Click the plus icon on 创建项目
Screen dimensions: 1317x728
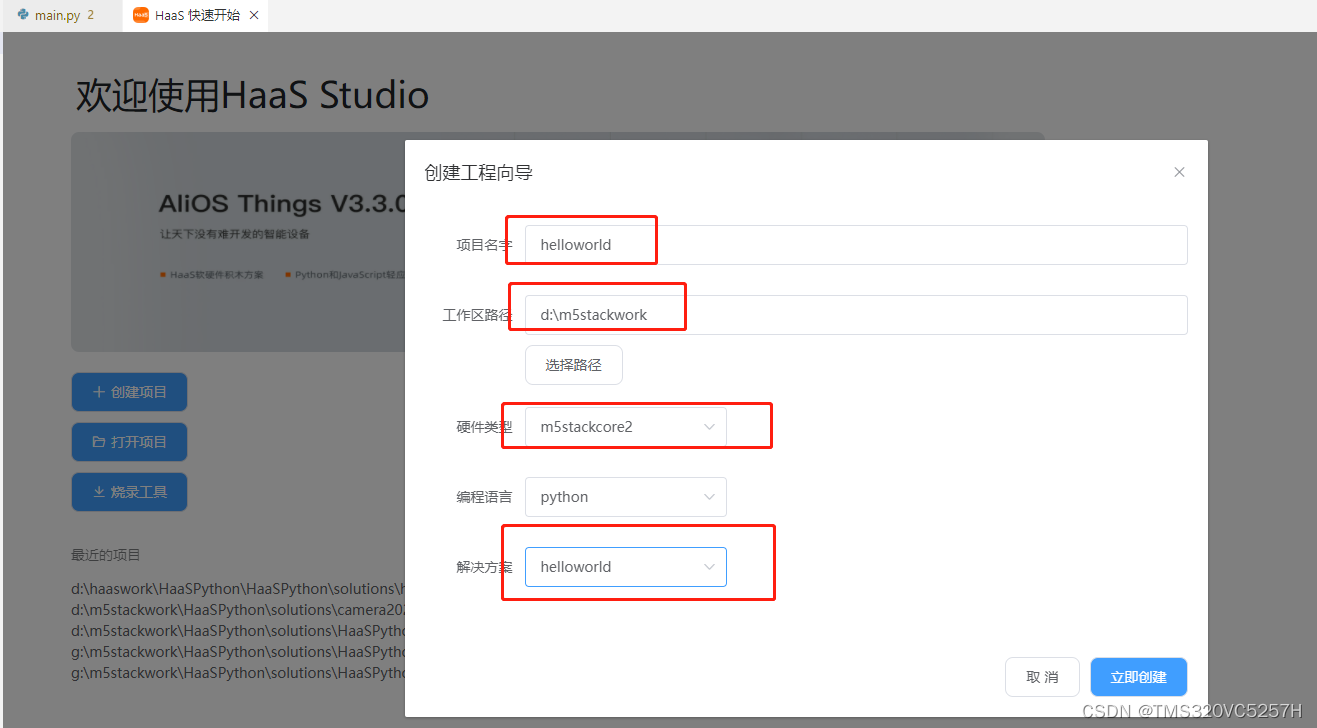click(x=99, y=392)
